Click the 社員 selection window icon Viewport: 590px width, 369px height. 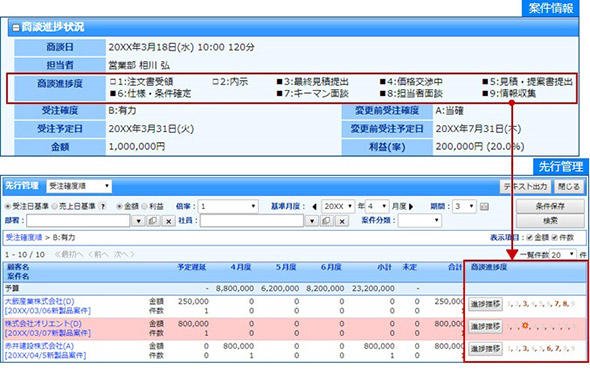click(x=327, y=221)
